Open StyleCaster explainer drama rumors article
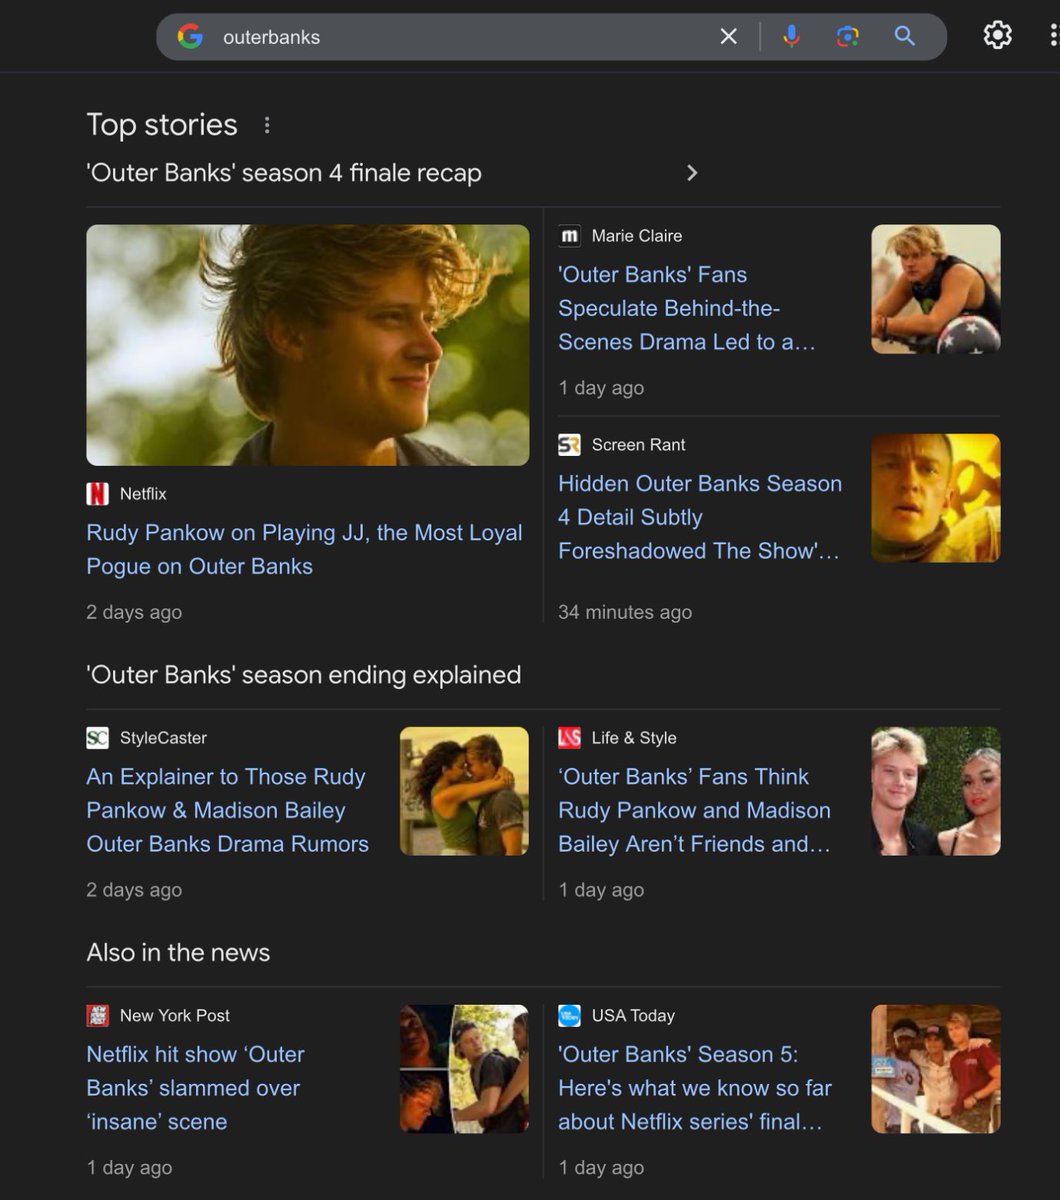This screenshot has width=1060, height=1200. click(228, 810)
